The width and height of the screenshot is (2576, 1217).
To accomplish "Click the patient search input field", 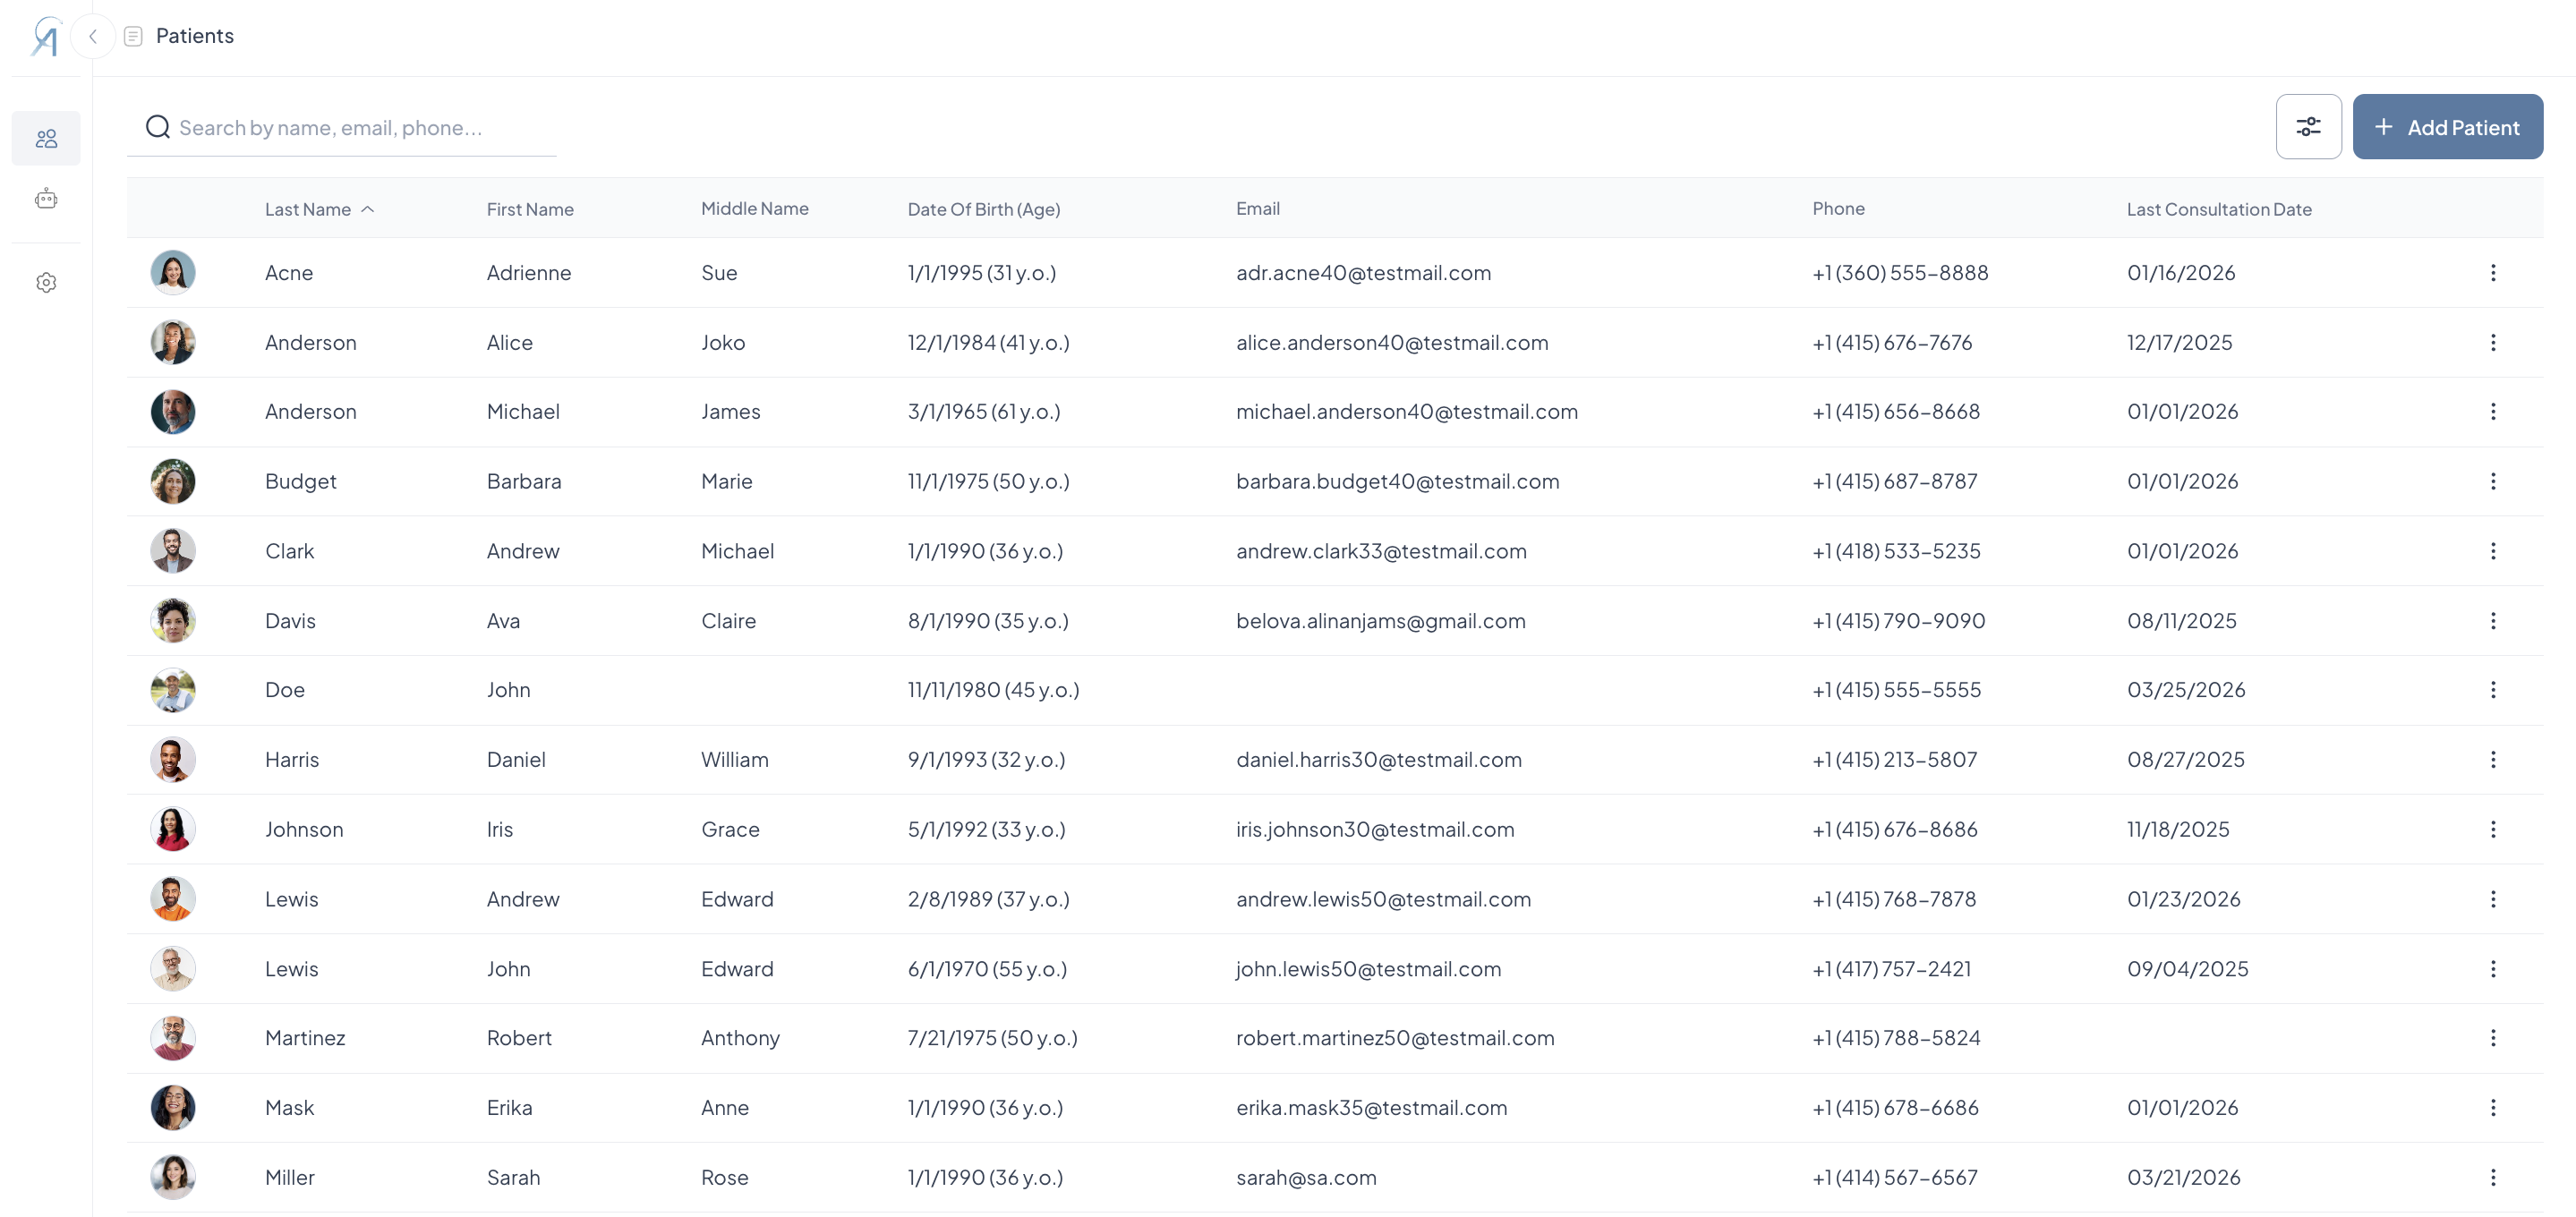I will (x=360, y=128).
